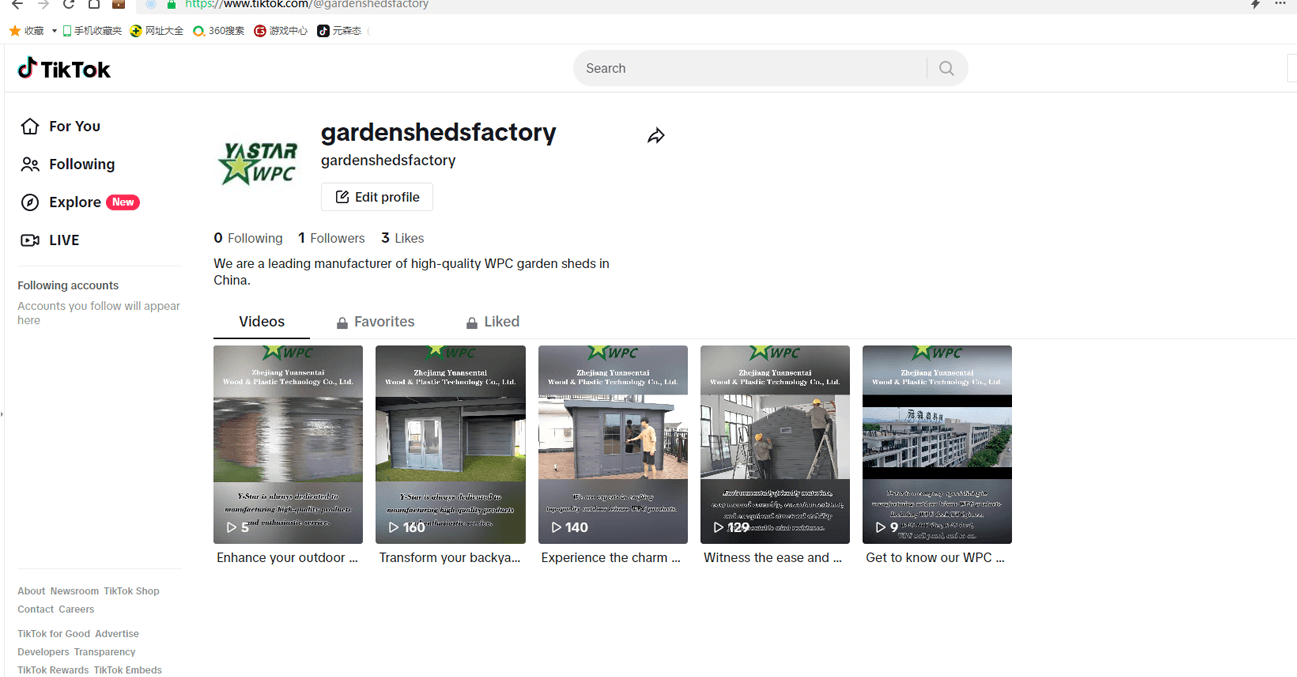Open the Careers footer link
The height and width of the screenshot is (677, 1297).
pos(76,609)
